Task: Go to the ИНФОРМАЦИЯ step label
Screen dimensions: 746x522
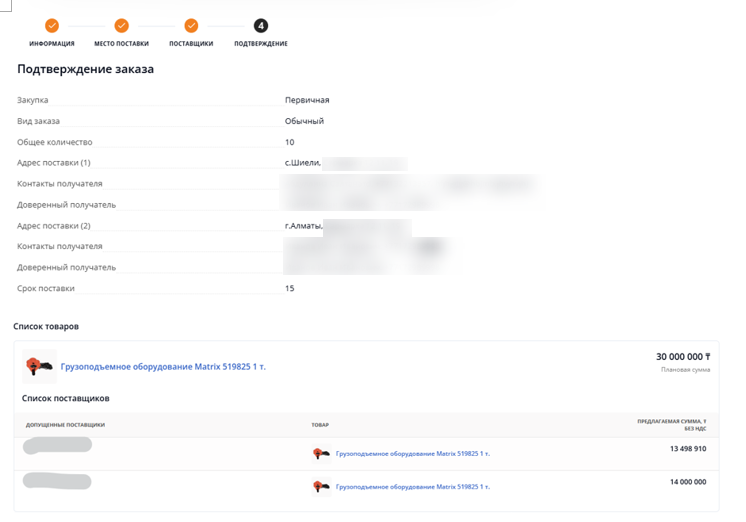Action: pyautogui.click(x=52, y=44)
